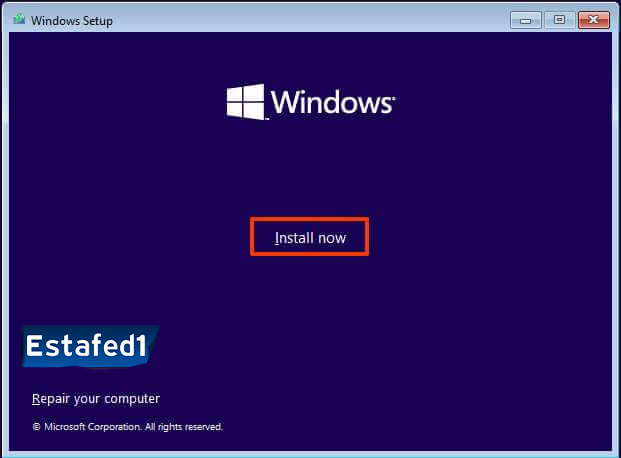Click the underlined R in Repair your computer
The image size is (621, 458).
tap(36, 399)
